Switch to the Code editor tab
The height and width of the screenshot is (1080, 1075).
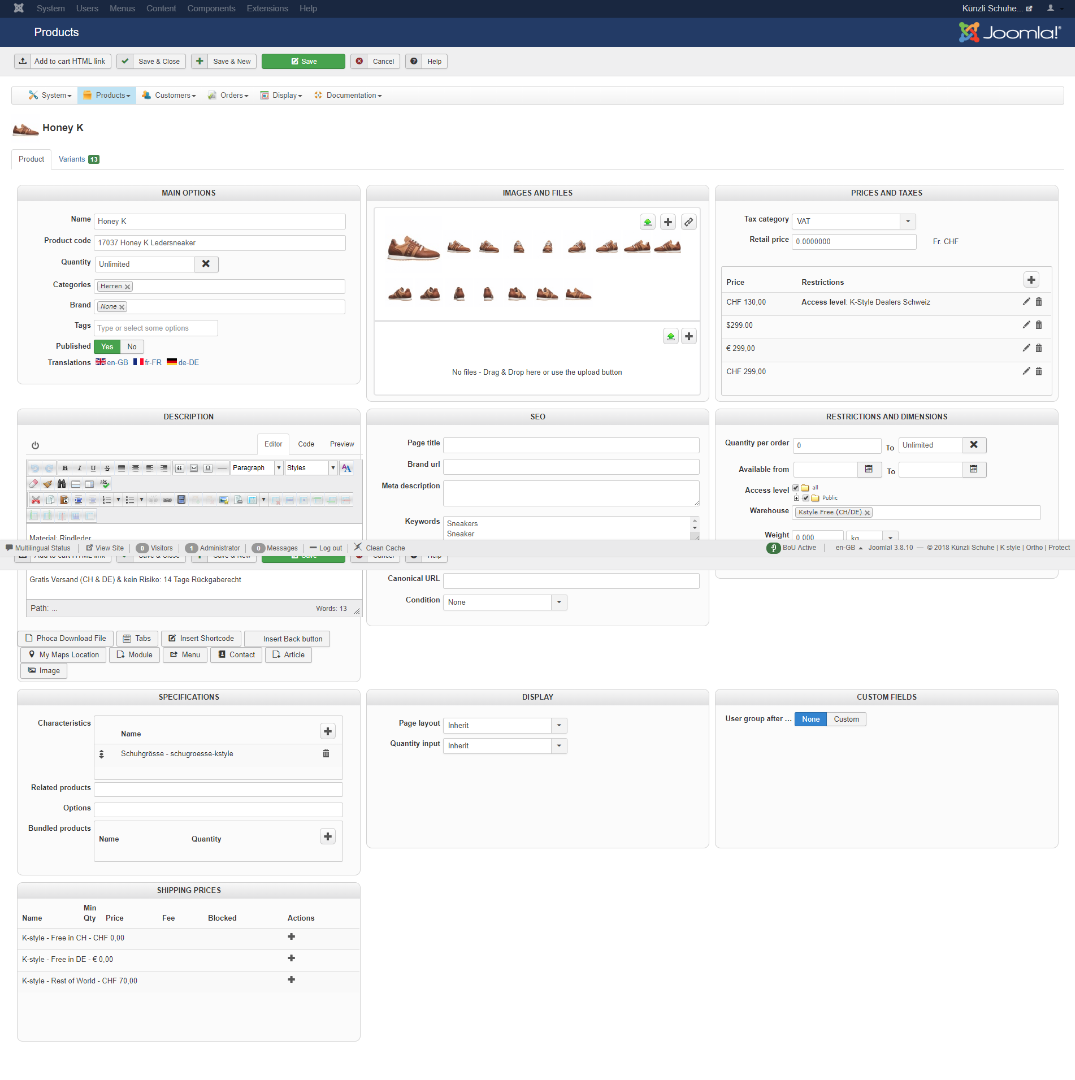point(306,444)
